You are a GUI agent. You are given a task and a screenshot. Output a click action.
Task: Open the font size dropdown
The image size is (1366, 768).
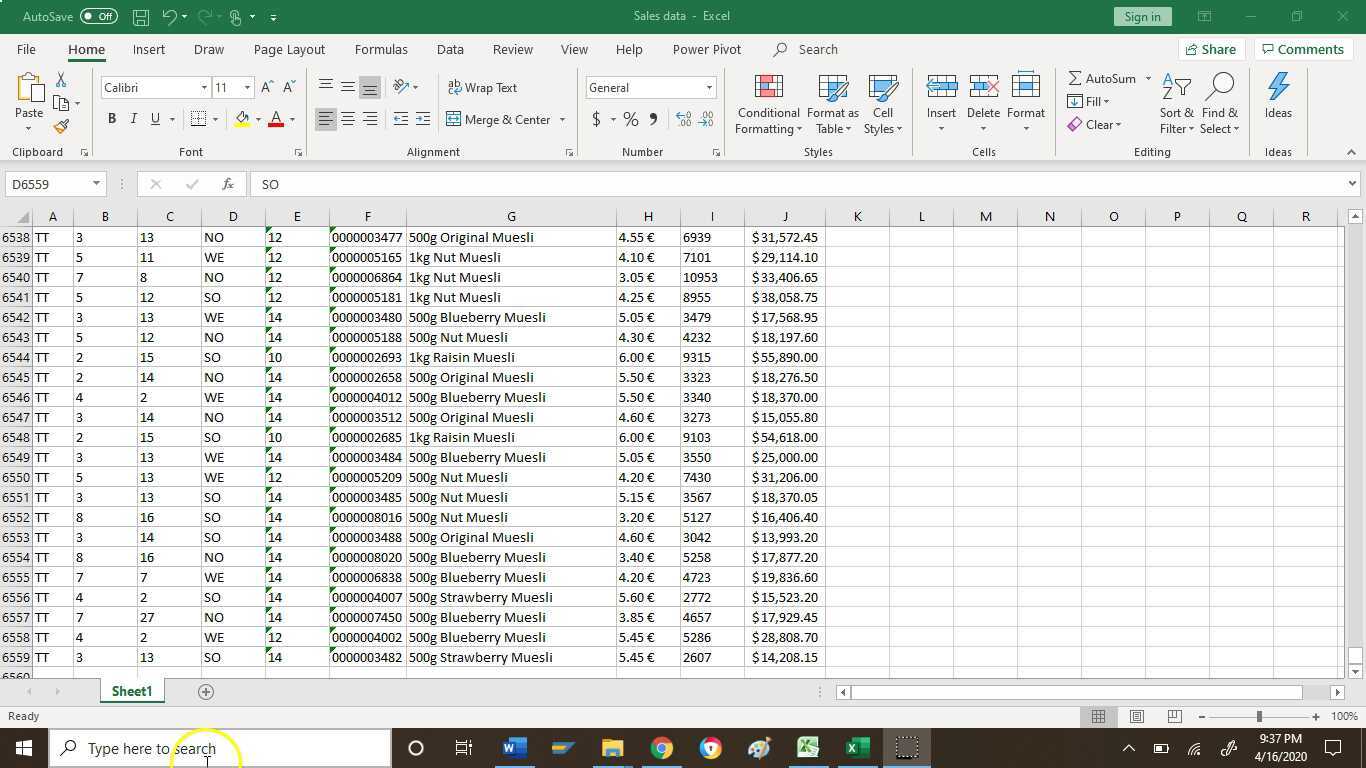click(x=246, y=88)
